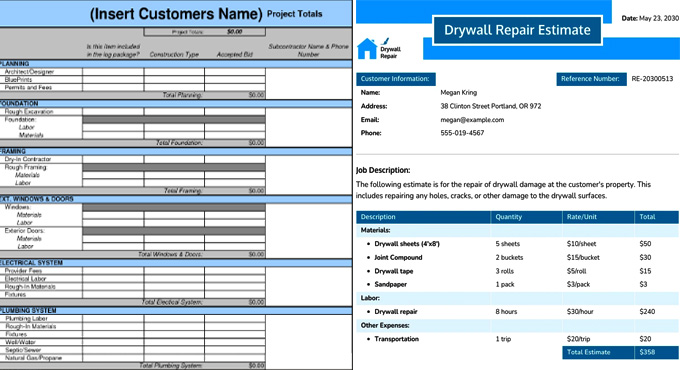The width and height of the screenshot is (680, 370).
Task: Select the Dry-In Contractor row label
Action: tap(28, 159)
